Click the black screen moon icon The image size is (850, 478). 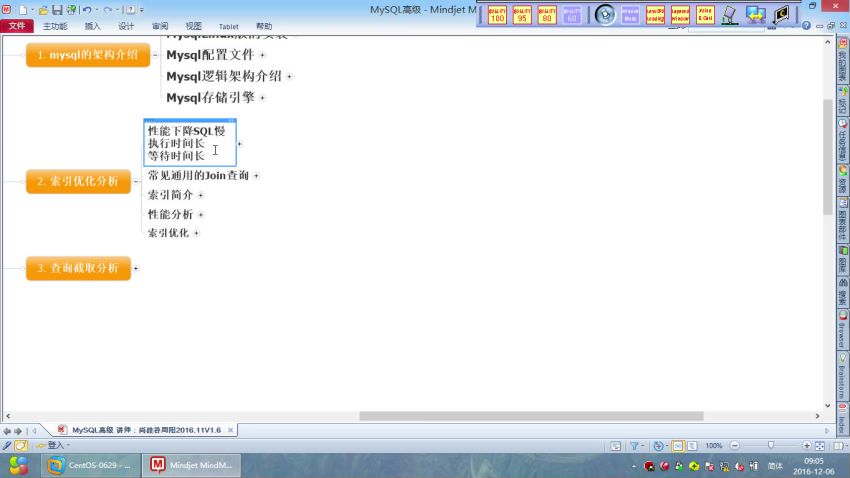coord(781,15)
